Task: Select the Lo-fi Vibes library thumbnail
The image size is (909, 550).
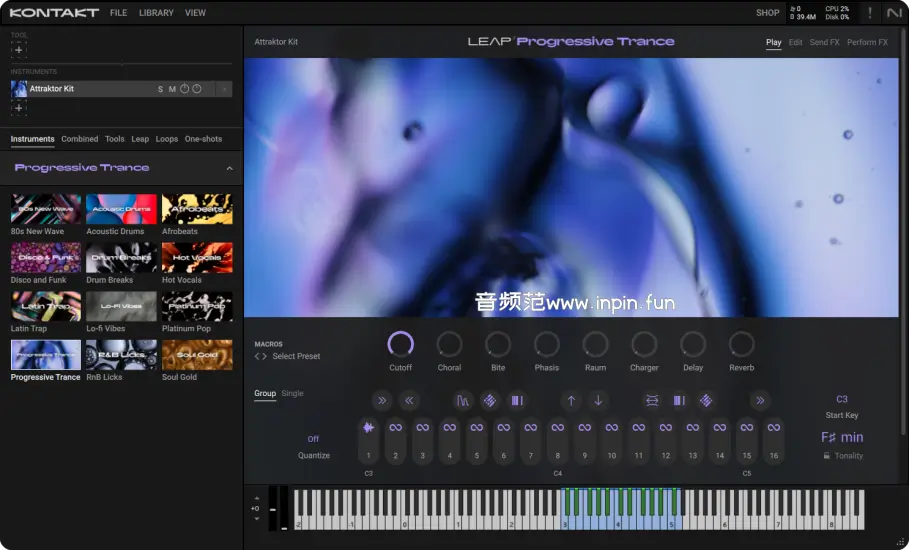Action: [121, 307]
